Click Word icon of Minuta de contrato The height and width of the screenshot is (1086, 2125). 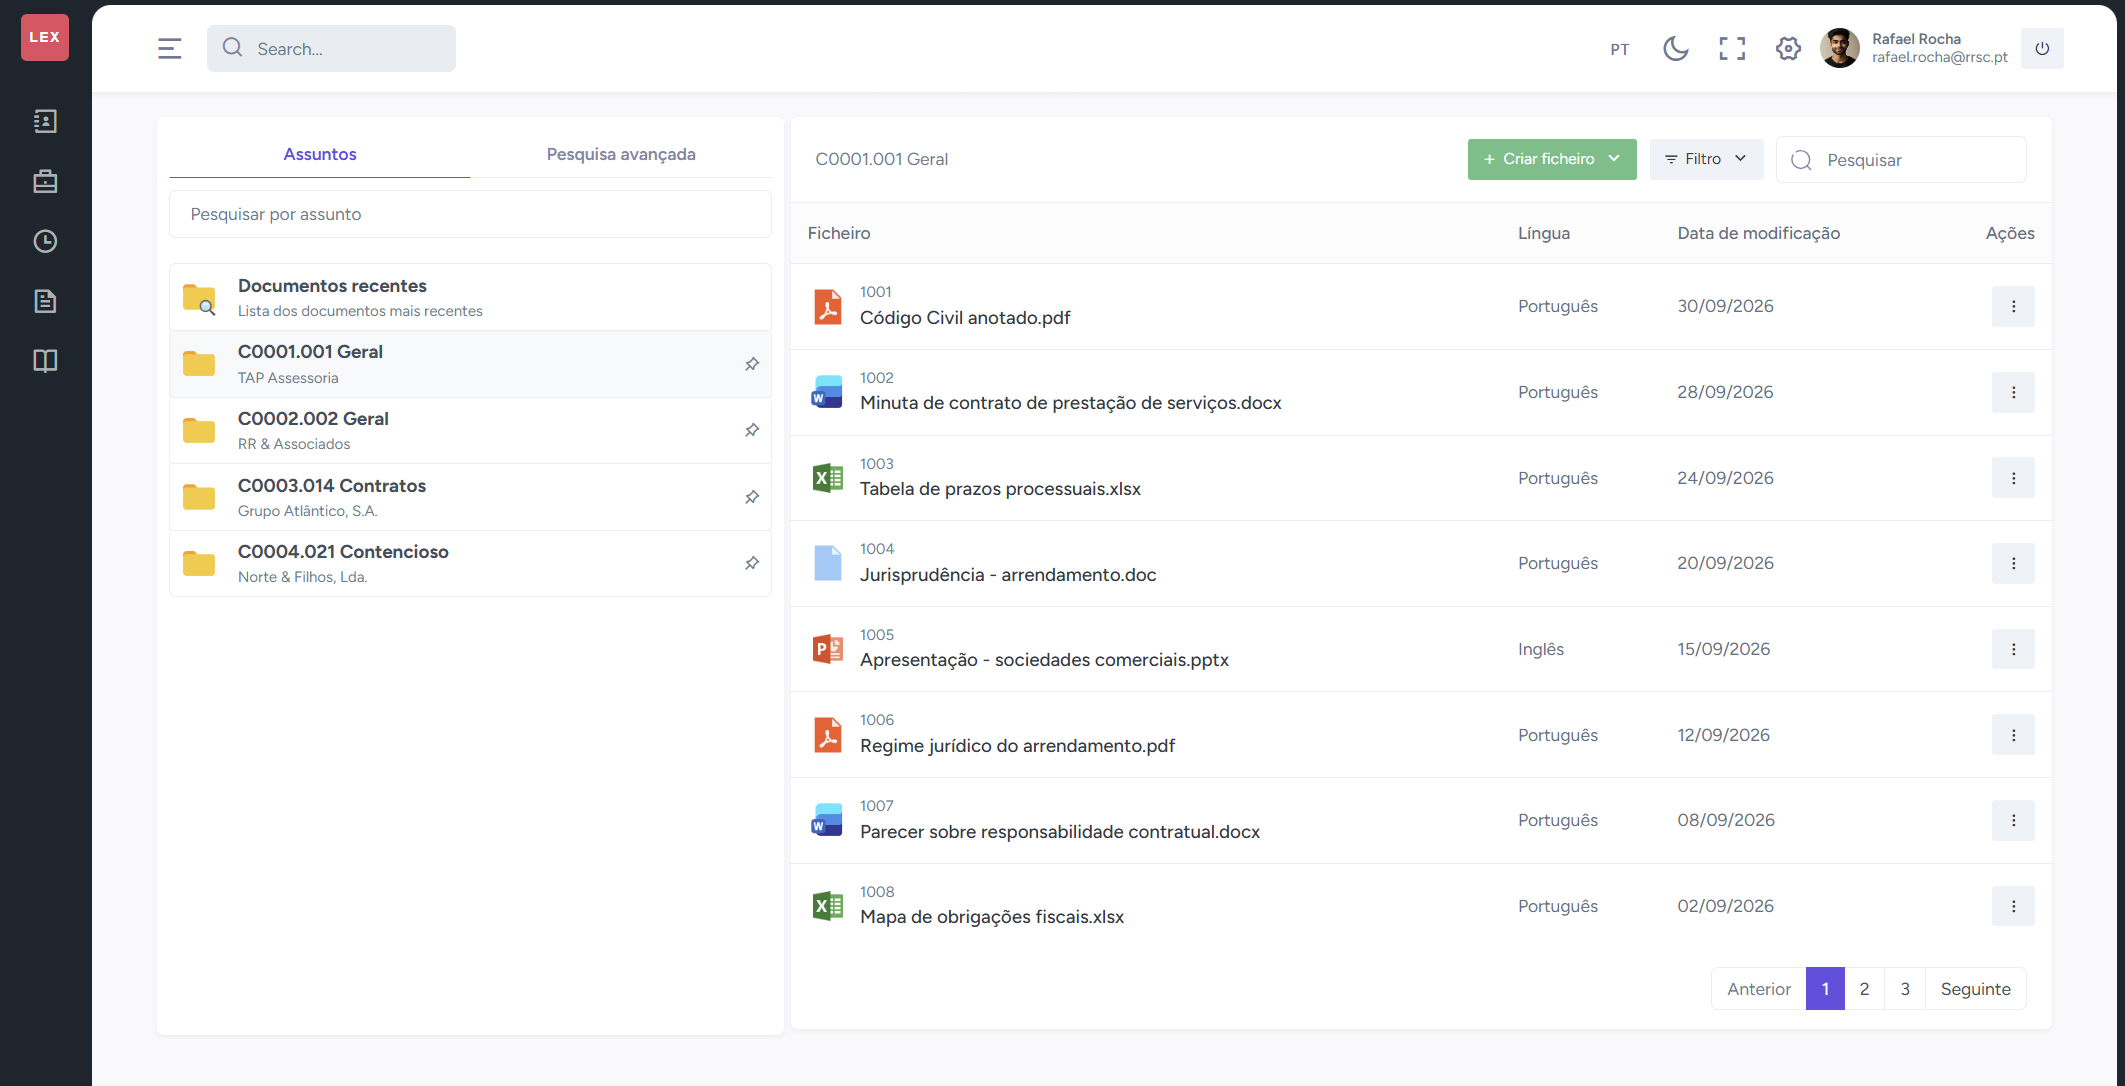pyautogui.click(x=827, y=392)
